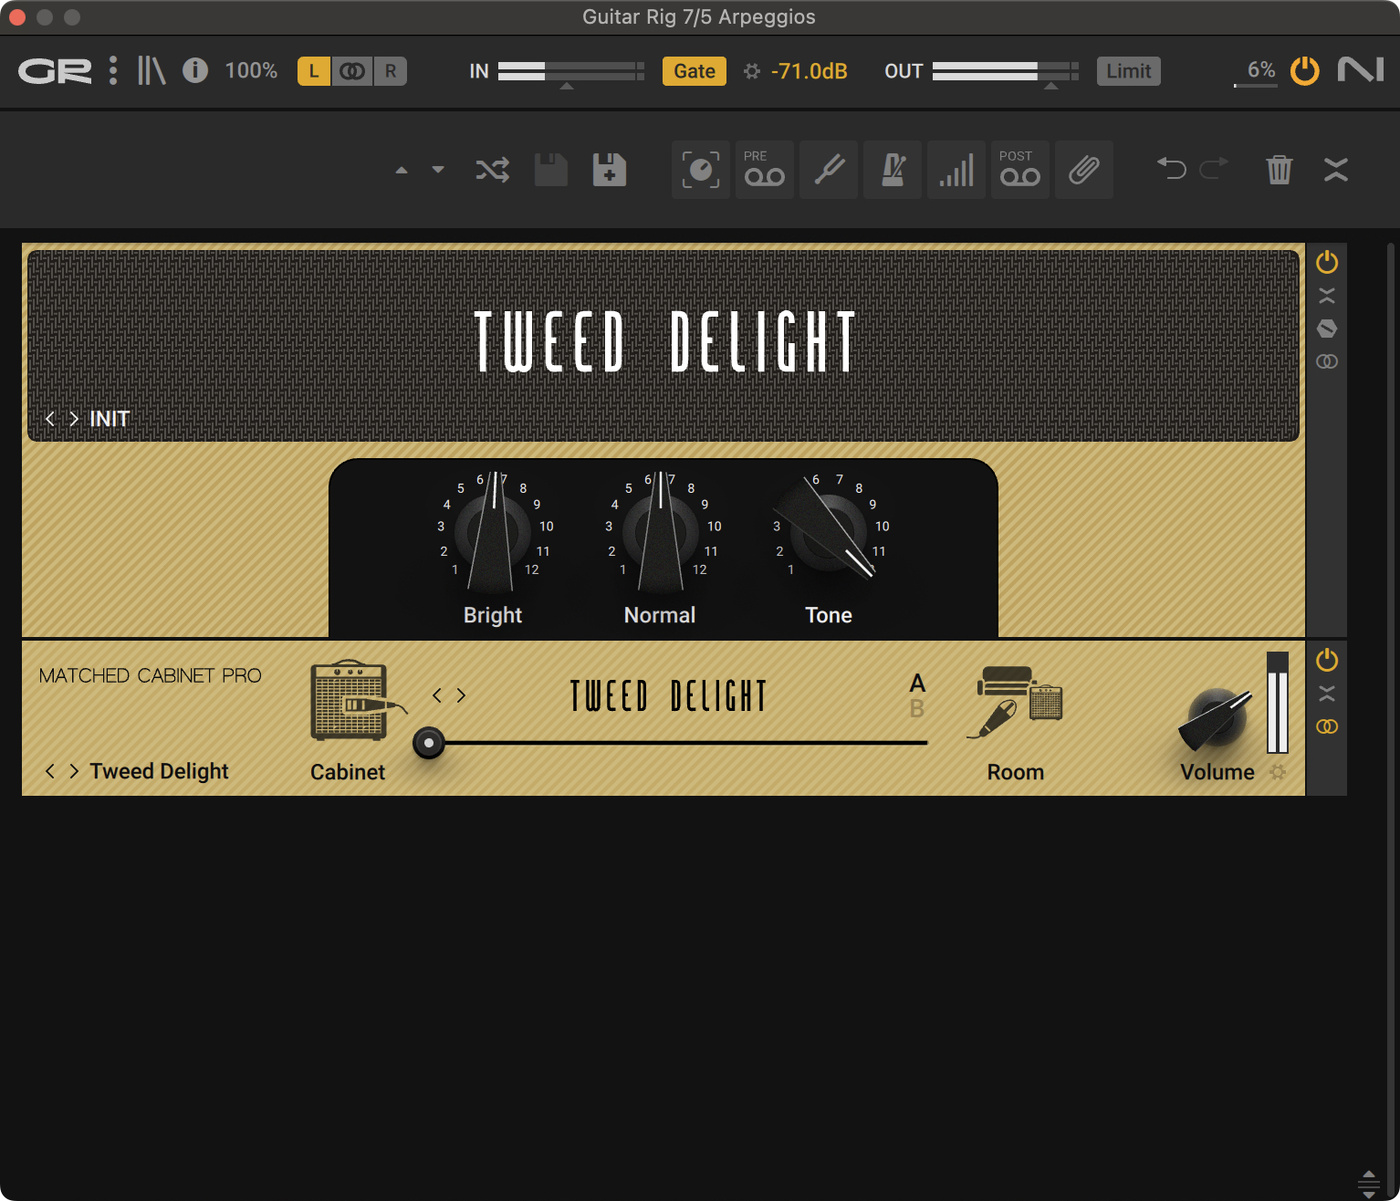Screen dimensions: 1400x1201
Task: Open the tuner tool
Action: [829, 170]
